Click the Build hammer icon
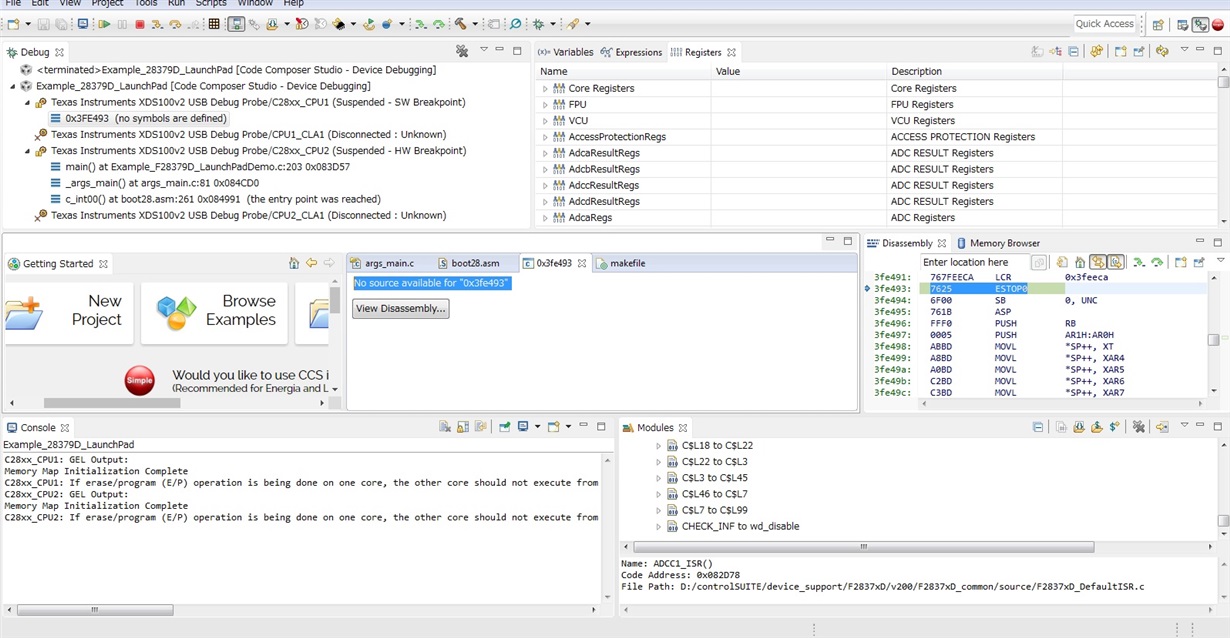 [460, 24]
